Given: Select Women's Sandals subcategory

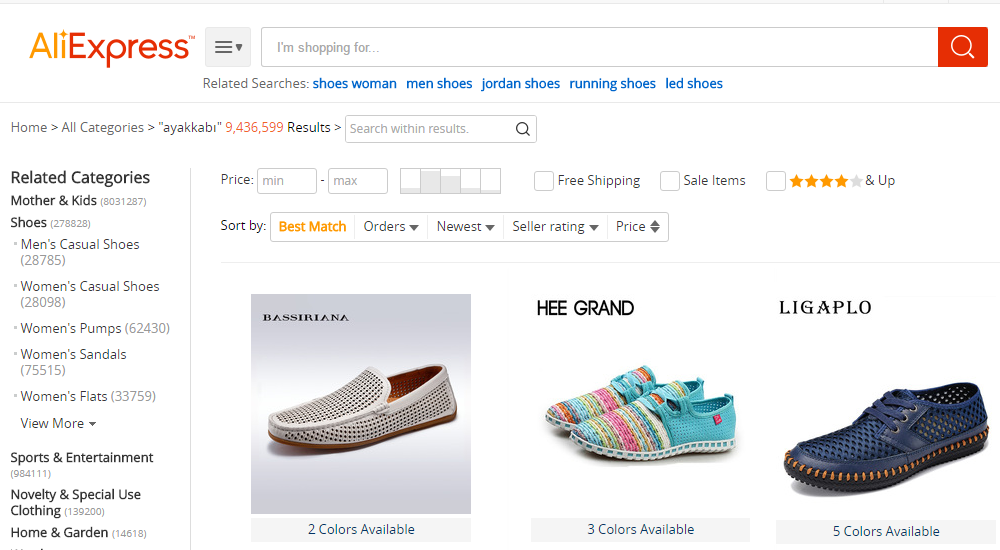Looking at the screenshot, I should [73, 362].
